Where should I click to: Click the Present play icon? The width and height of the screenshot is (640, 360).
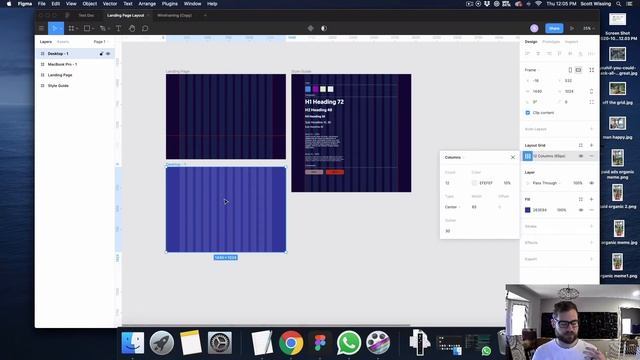tap(572, 29)
